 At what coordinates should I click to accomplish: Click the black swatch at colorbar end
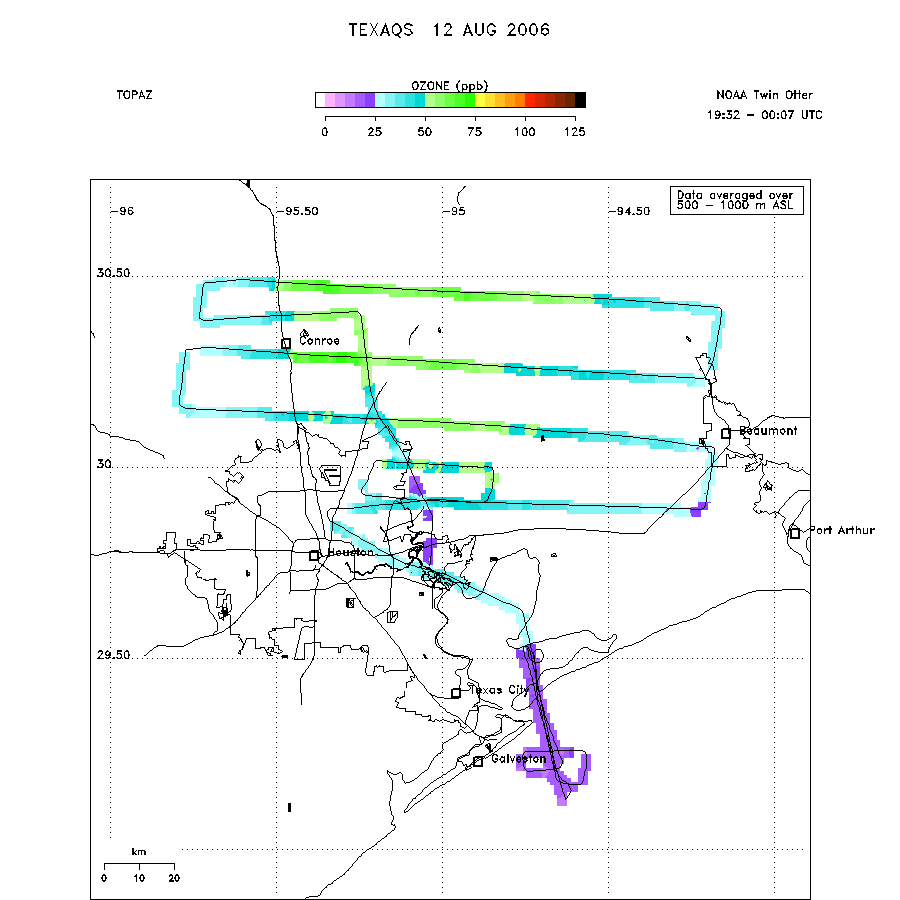coord(580,100)
